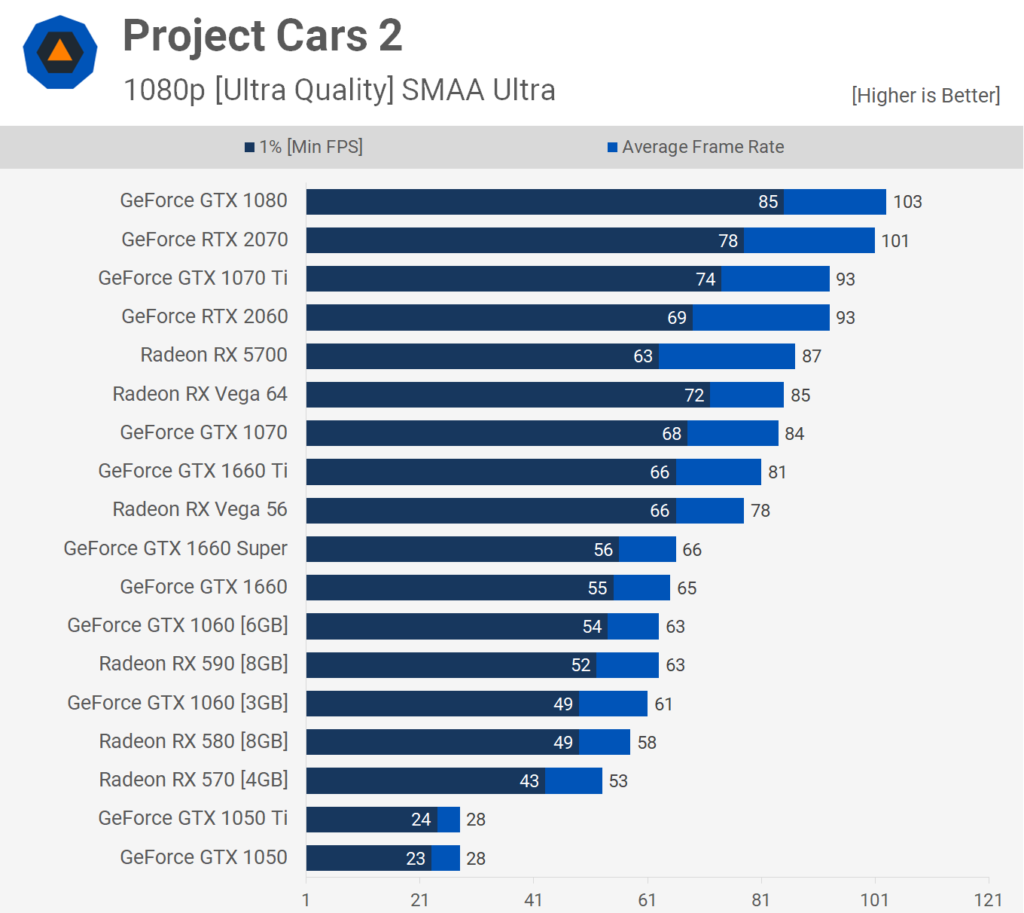The height and width of the screenshot is (913, 1024).
Task: Select the Average Frame Rate legend label
Action: click(x=703, y=147)
